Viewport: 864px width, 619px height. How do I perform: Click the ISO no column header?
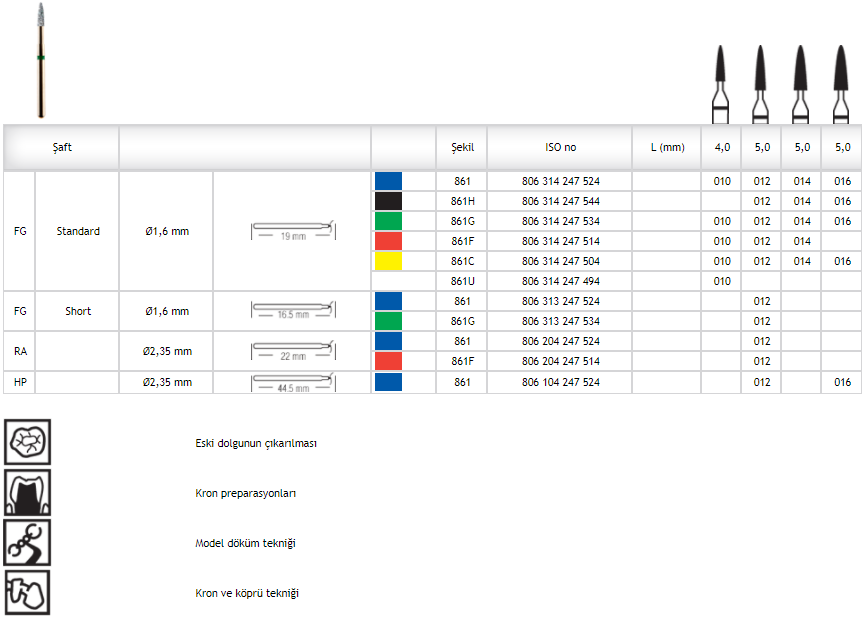[x=560, y=147]
